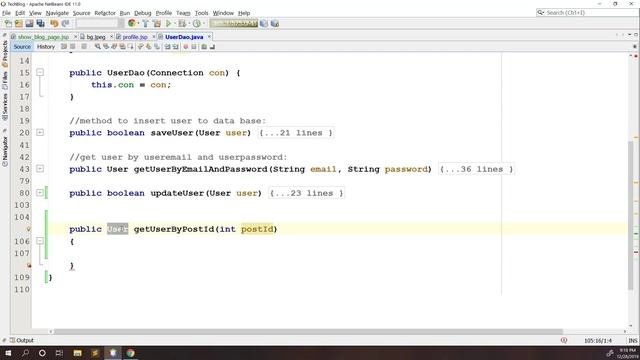The width and height of the screenshot is (640, 360).
Task: Click the '{...23 lines }' folded block
Action: 307,193
